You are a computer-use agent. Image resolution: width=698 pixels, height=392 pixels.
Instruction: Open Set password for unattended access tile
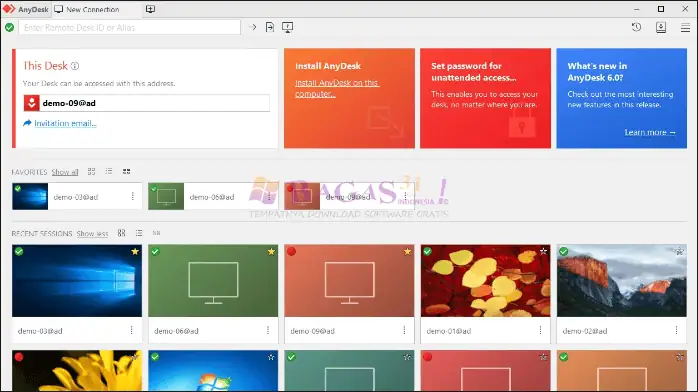(x=485, y=98)
